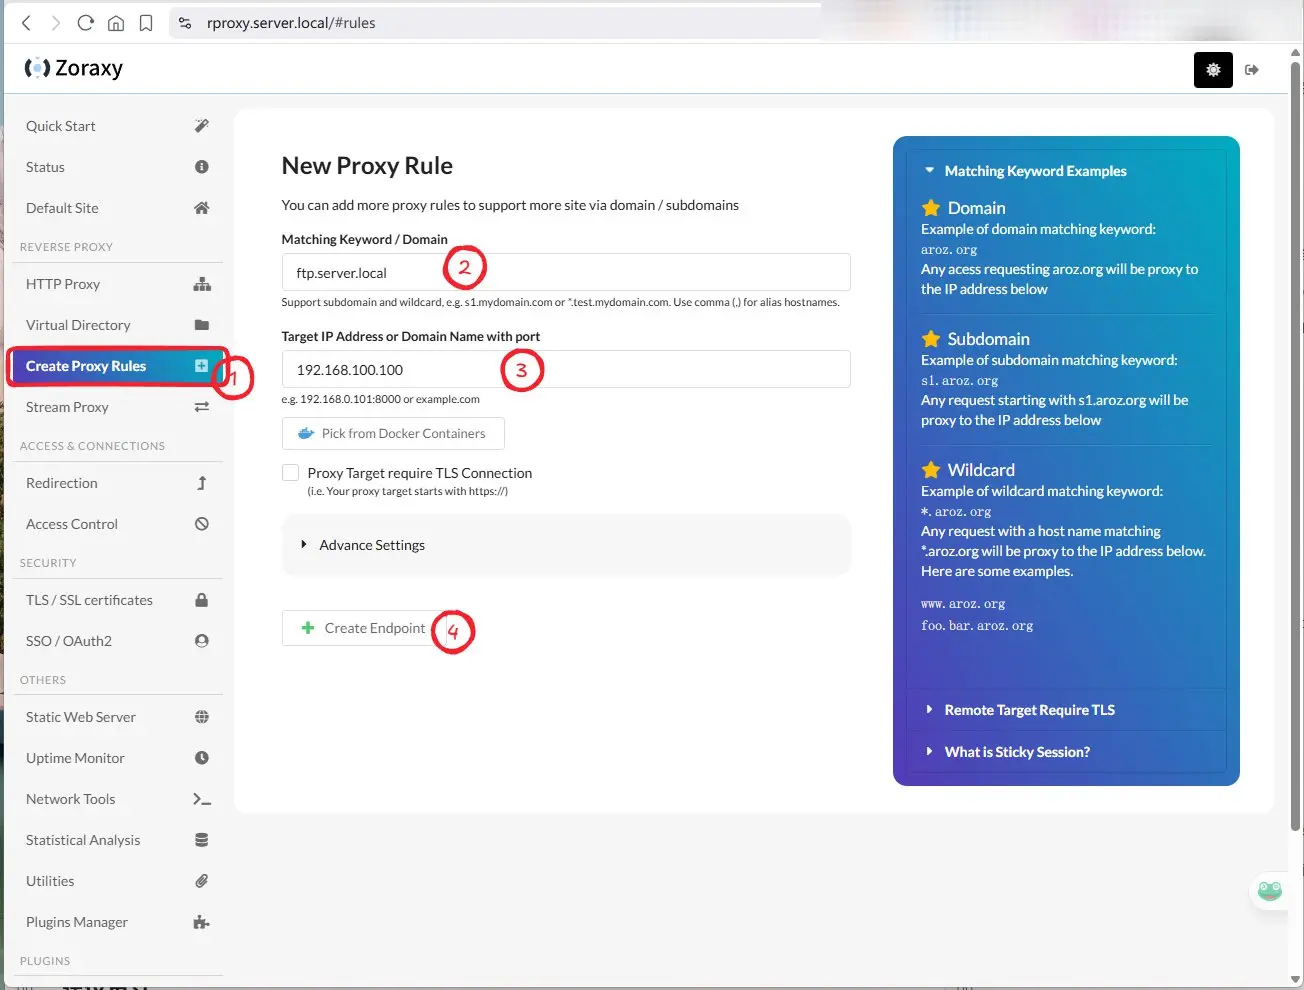Go back using browser back arrow
The height and width of the screenshot is (990, 1304).
(x=26, y=23)
